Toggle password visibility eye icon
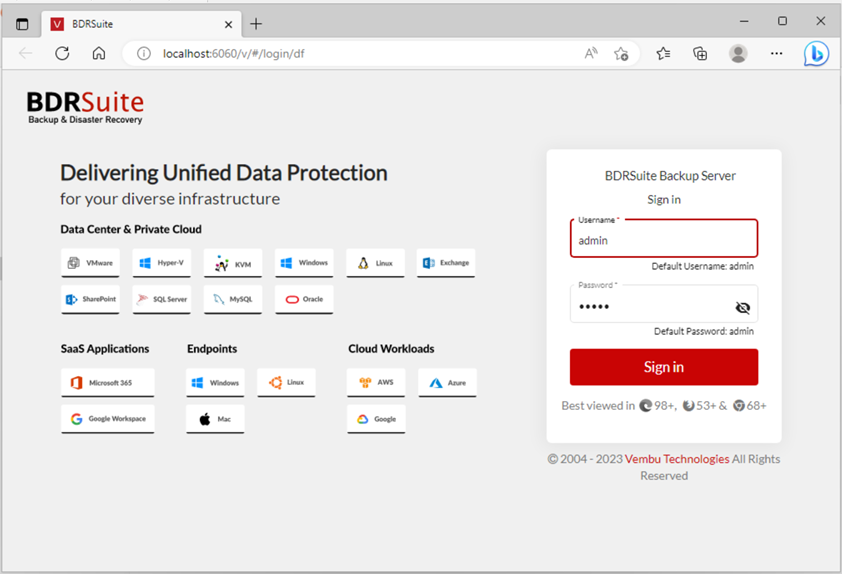Viewport: 842px width, 574px height. (743, 308)
